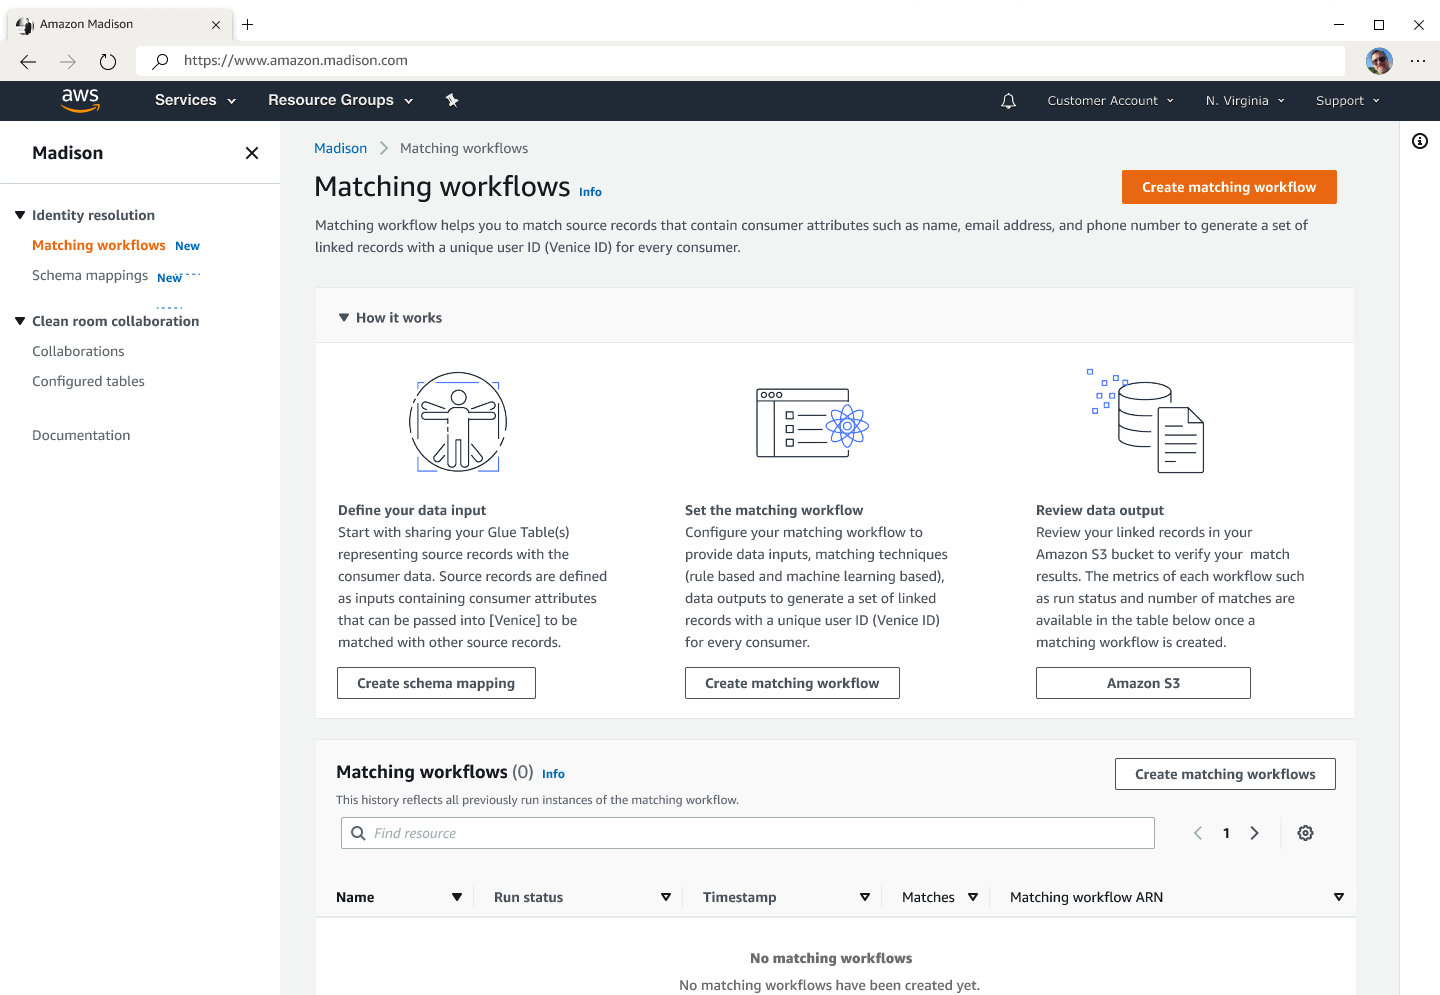Screen dimensions: 1440x995
Task: Click the Set the matching workflow illustration
Action: click(812, 423)
